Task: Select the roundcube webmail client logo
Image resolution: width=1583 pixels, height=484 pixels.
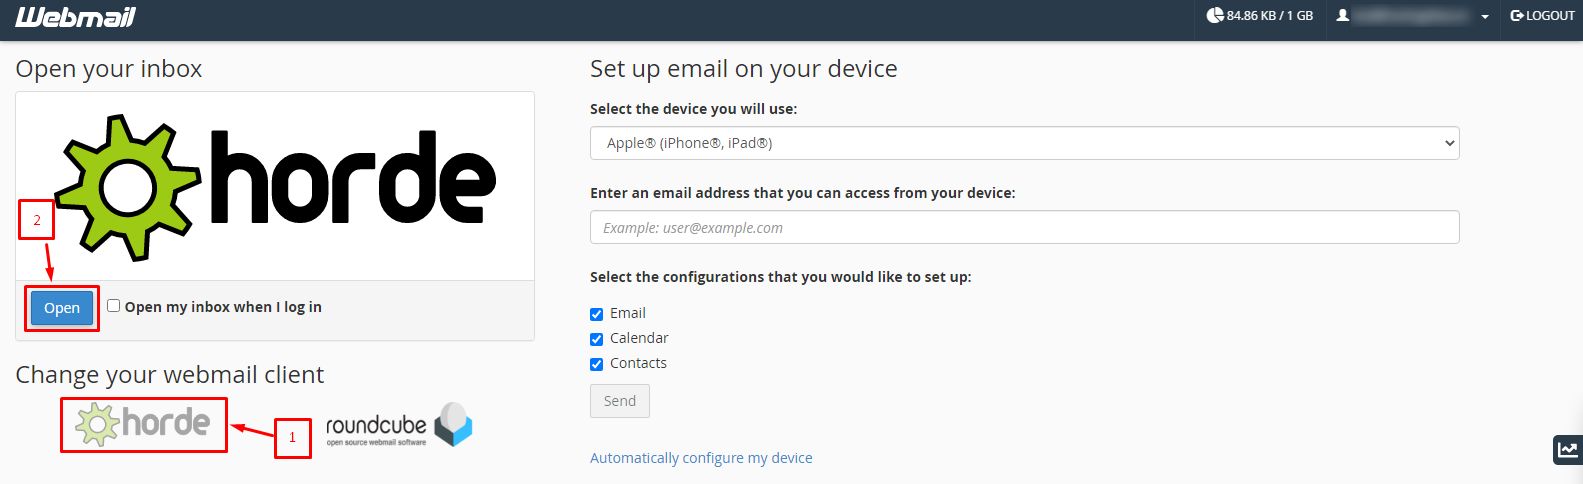Action: pyautogui.click(x=399, y=426)
